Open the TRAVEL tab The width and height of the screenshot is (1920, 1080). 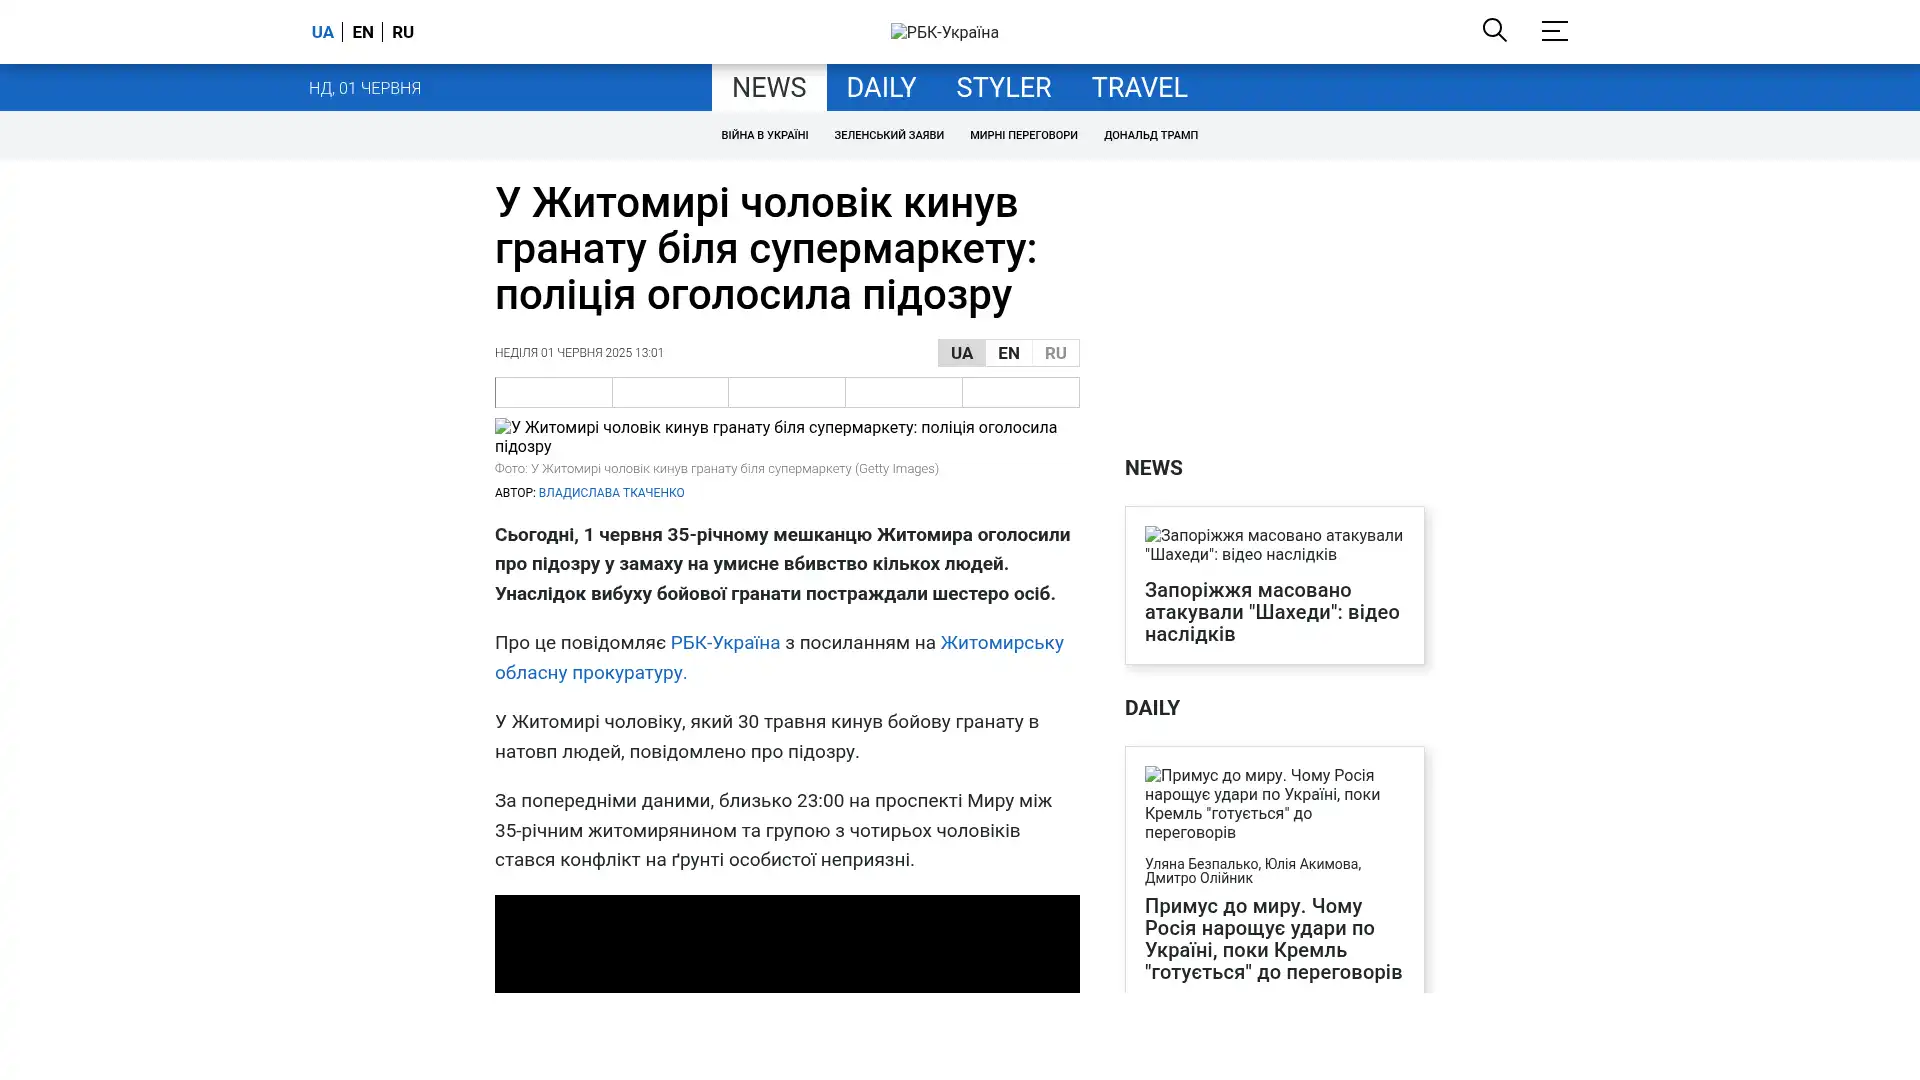1139,88
